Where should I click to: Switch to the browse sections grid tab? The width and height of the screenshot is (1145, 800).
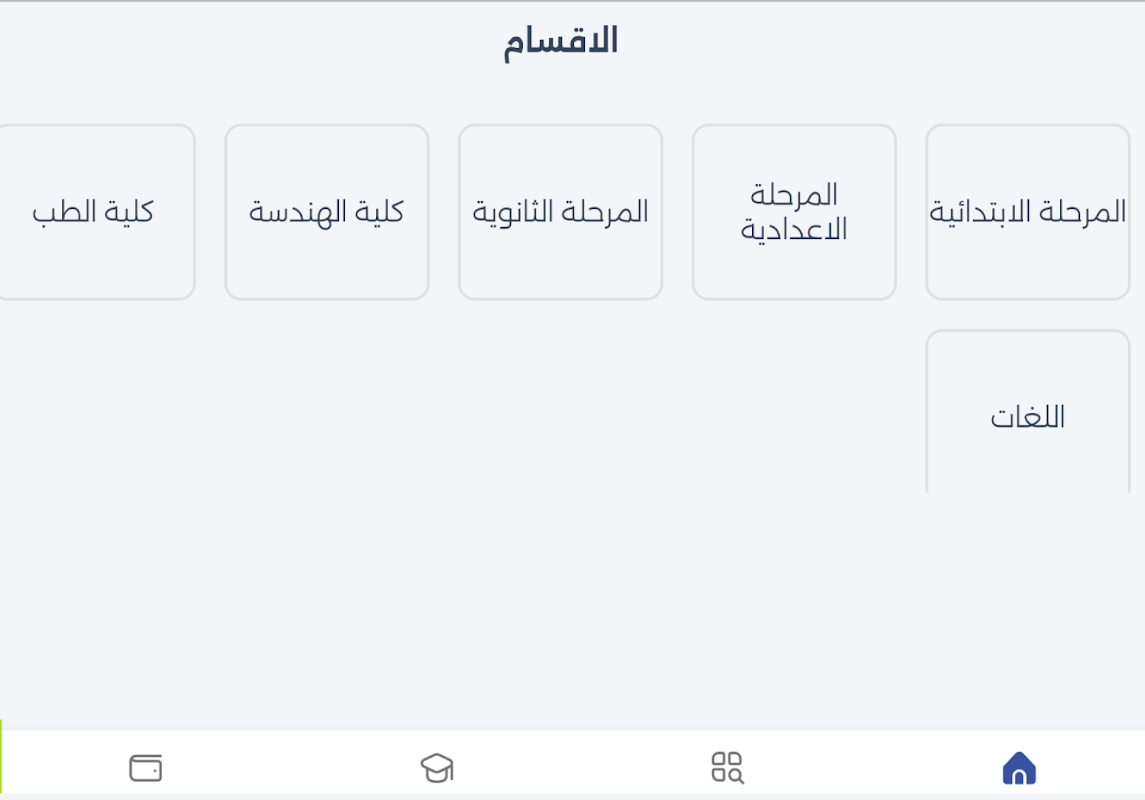(x=727, y=768)
